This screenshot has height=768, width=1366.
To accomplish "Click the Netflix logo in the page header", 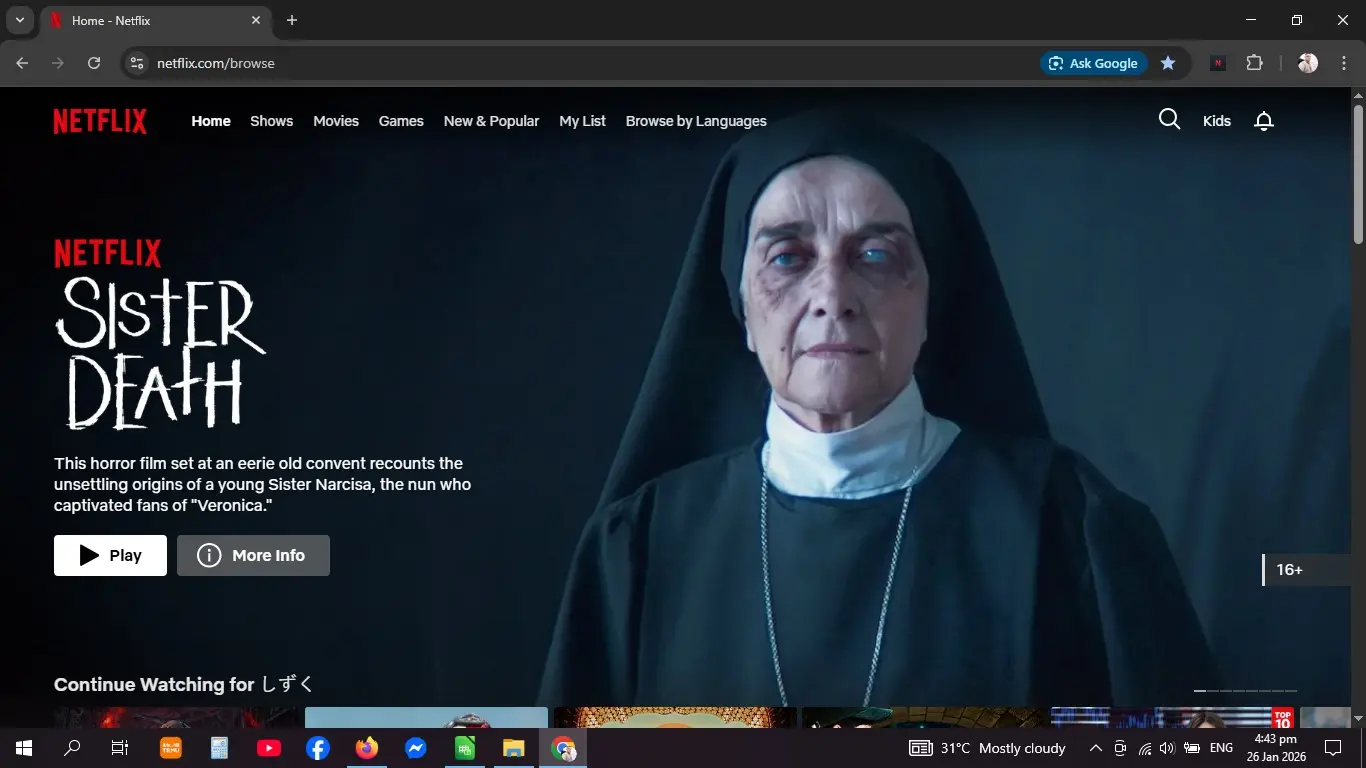I will pyautogui.click(x=100, y=121).
